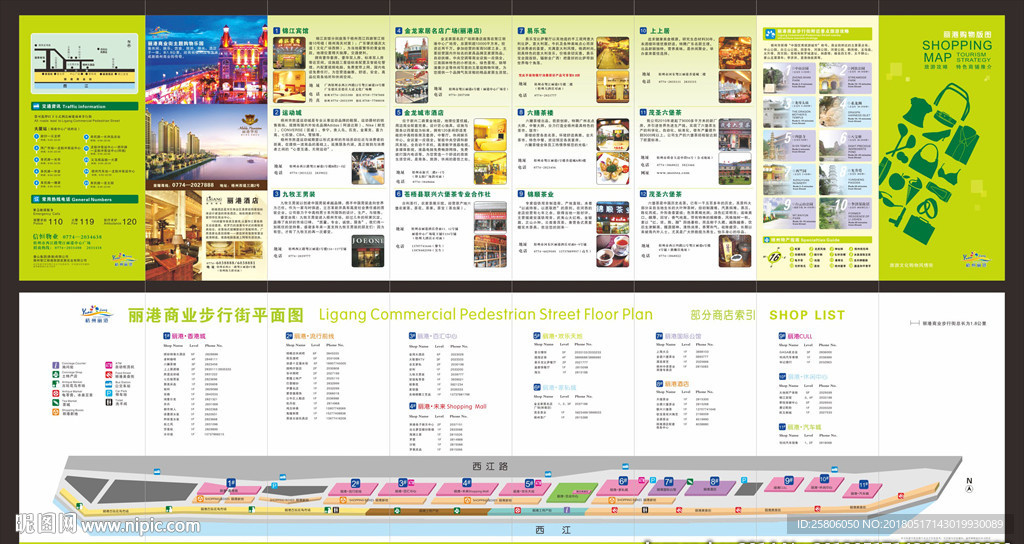The width and height of the screenshot is (1024, 544).
Task: Click the 1# 丽港·香港城 shop list heading
Action: [185, 335]
